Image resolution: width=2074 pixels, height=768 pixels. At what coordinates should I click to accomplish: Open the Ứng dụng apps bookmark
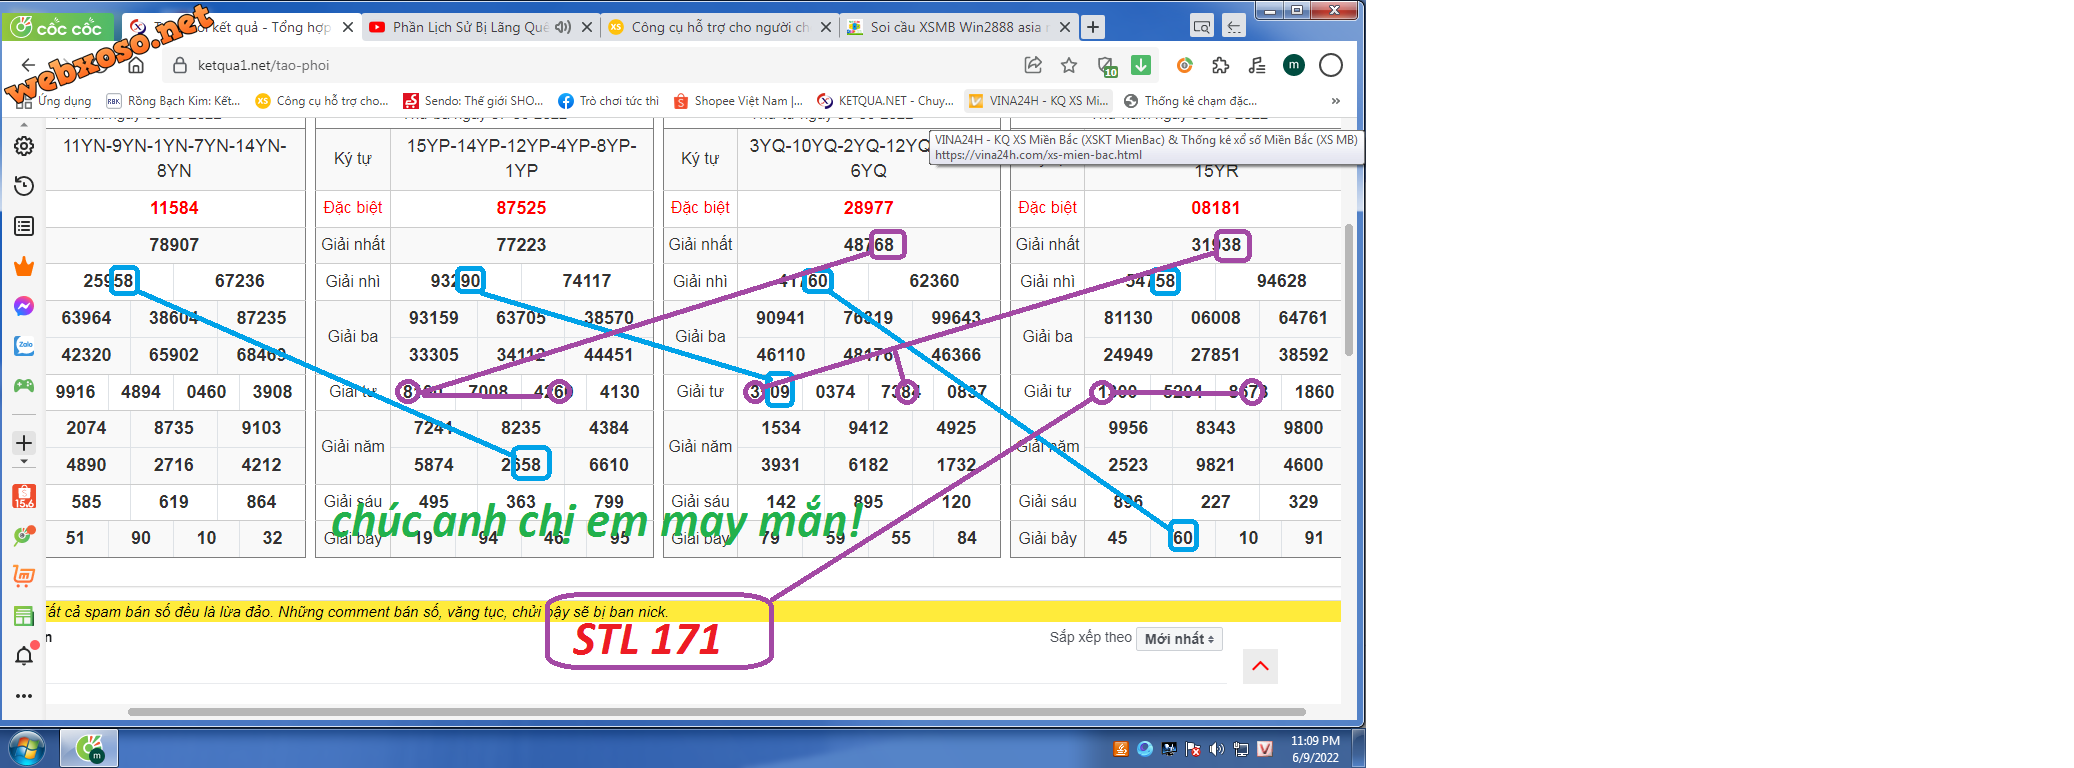(54, 101)
